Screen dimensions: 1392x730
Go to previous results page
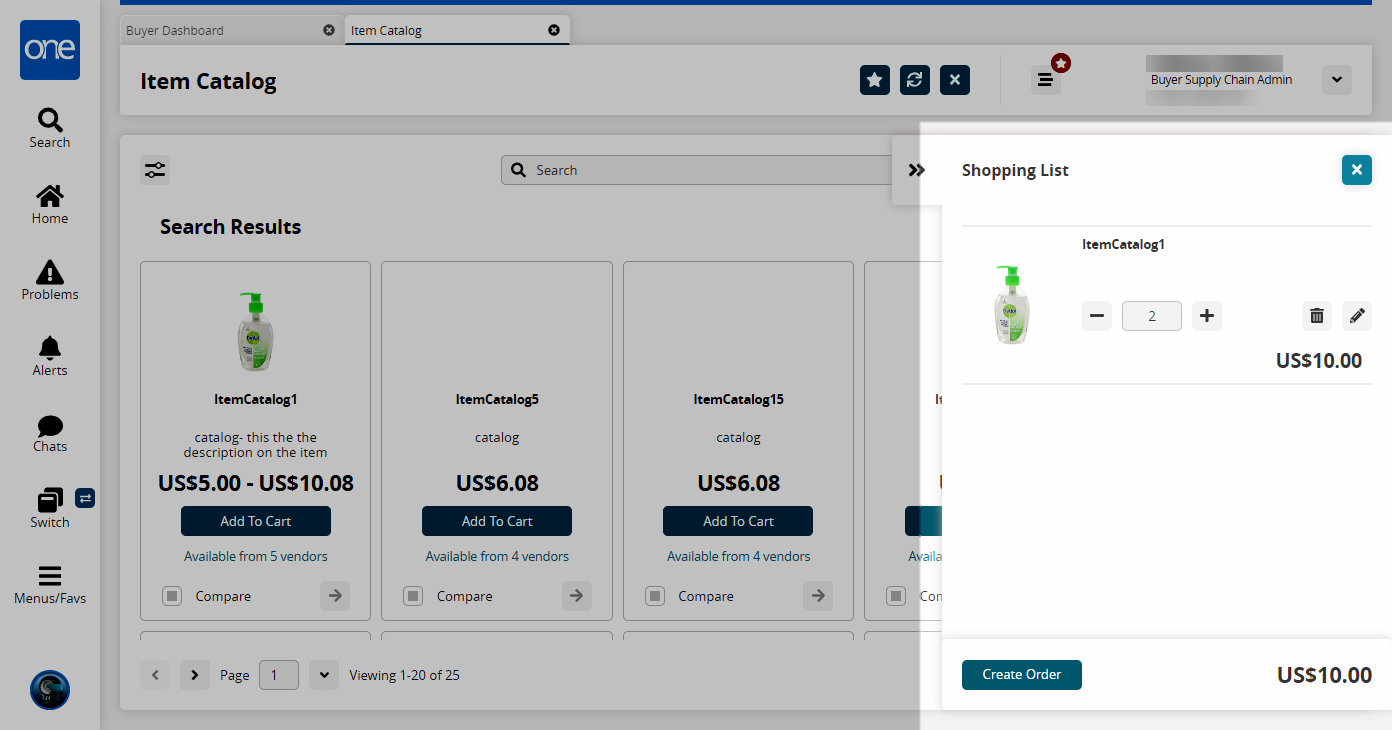155,675
